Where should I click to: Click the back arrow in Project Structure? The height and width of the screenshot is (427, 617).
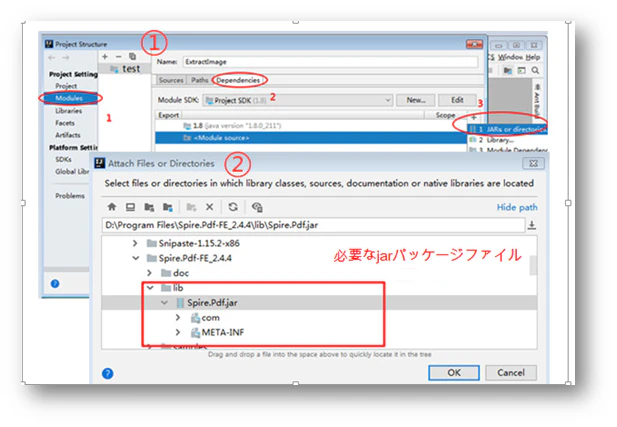(52, 58)
